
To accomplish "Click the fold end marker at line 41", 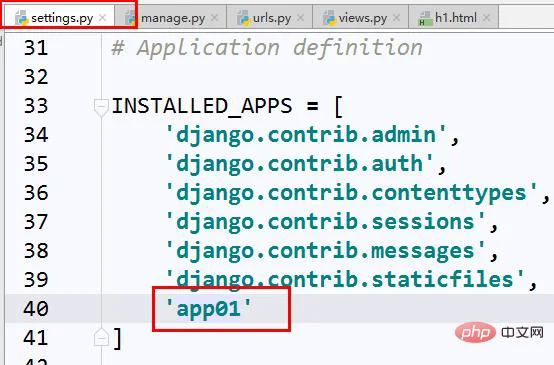I will 101,337.
